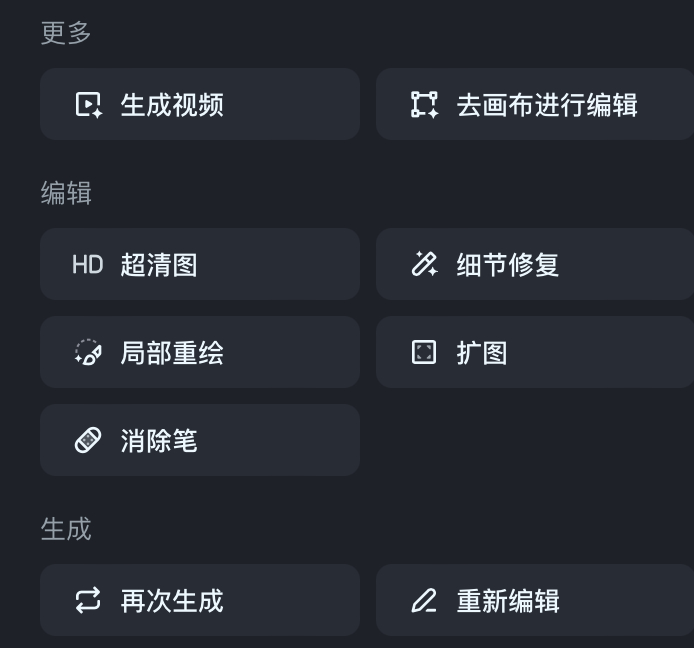Click the HD icon for upscaling
The width and height of the screenshot is (694, 648).
[88, 265]
